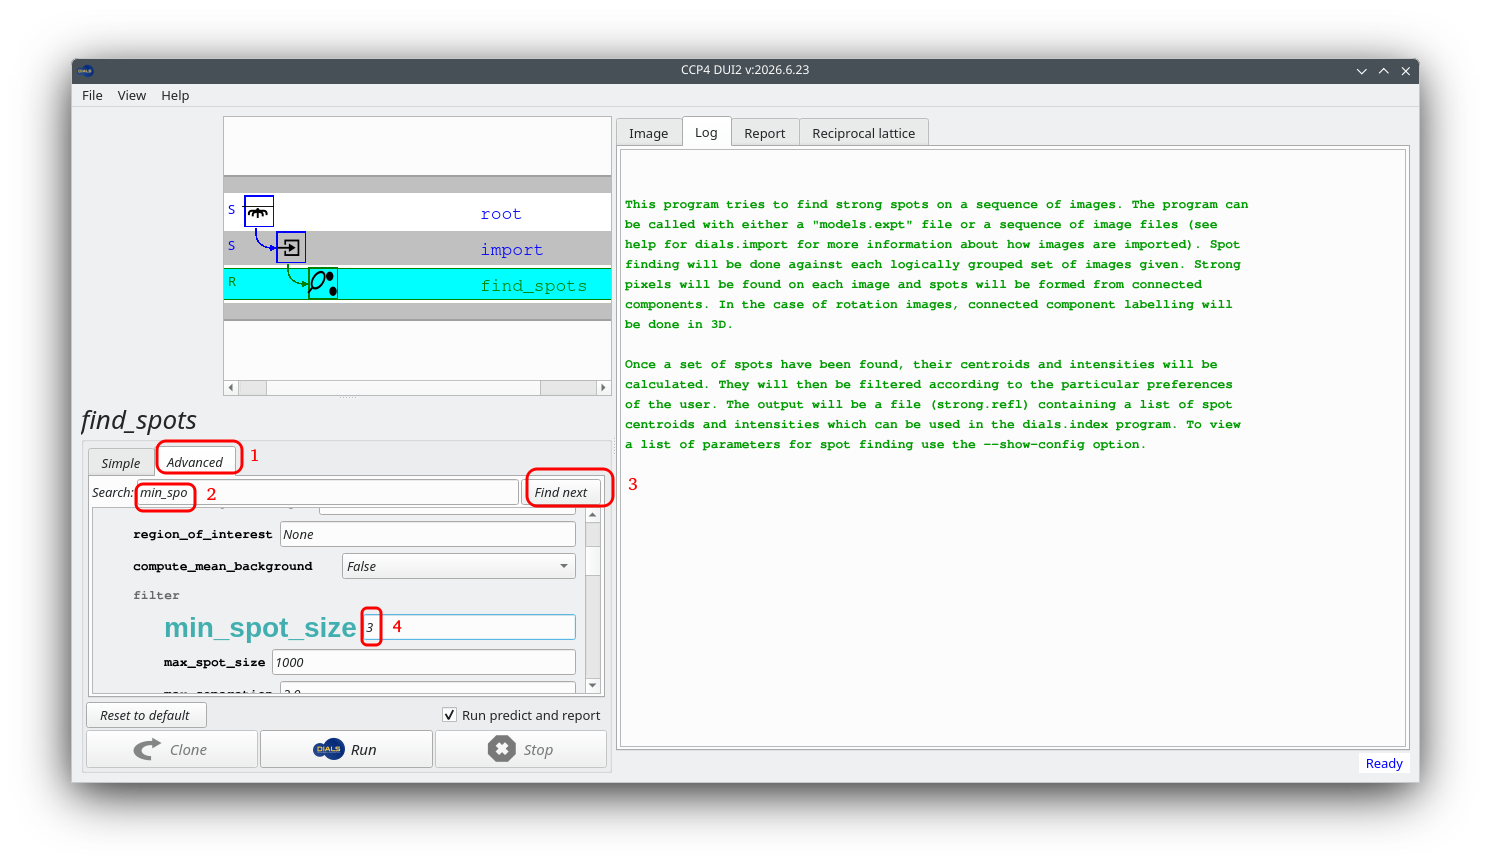Screen dimensions: 1492x868
Task: Open the File menu
Action: (x=92, y=95)
